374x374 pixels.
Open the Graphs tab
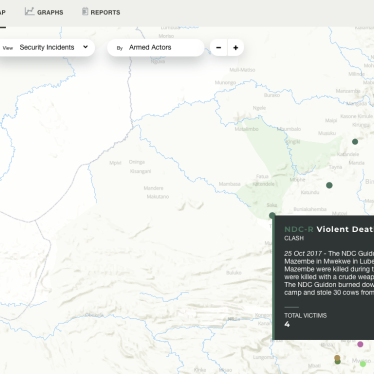coord(44,12)
